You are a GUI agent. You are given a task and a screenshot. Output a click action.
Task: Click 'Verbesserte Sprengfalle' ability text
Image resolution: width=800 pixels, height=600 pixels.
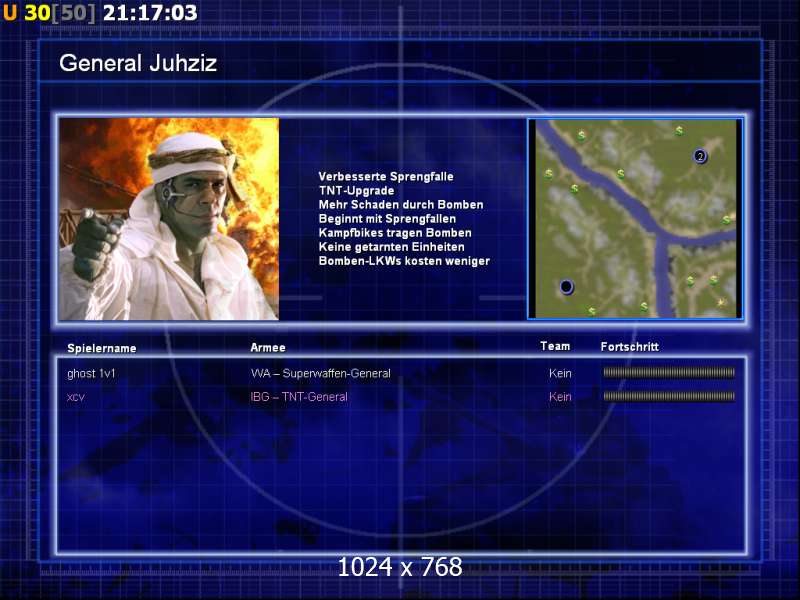tap(386, 177)
